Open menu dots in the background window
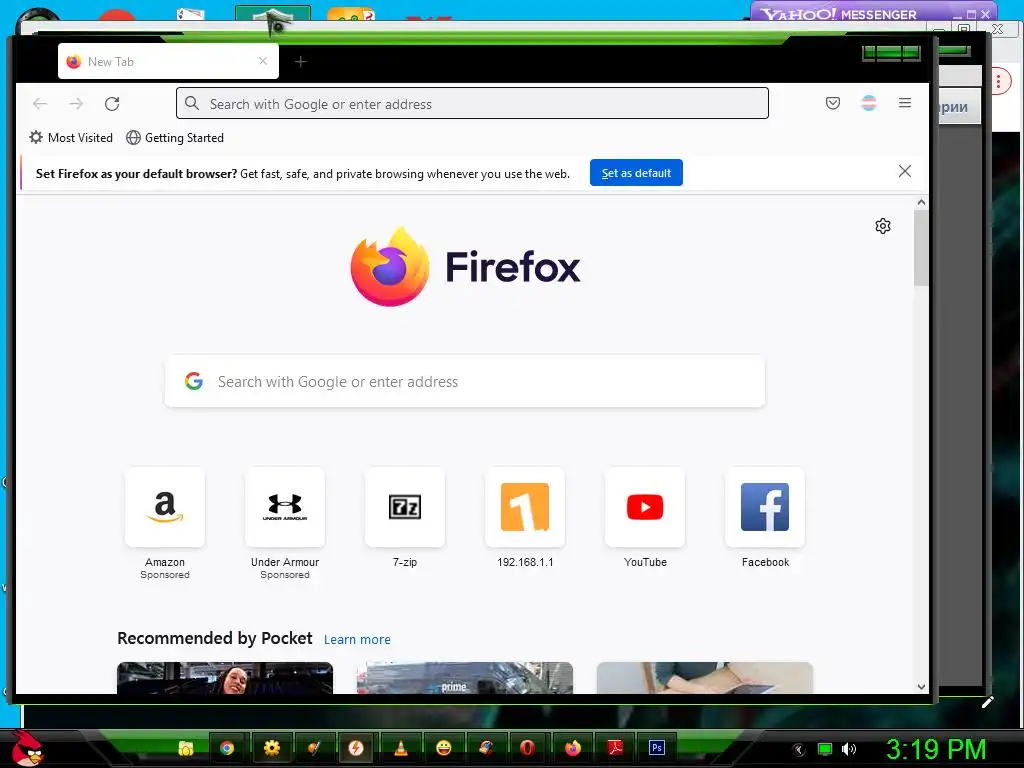Screen dimensions: 1024x768 pos(999,82)
